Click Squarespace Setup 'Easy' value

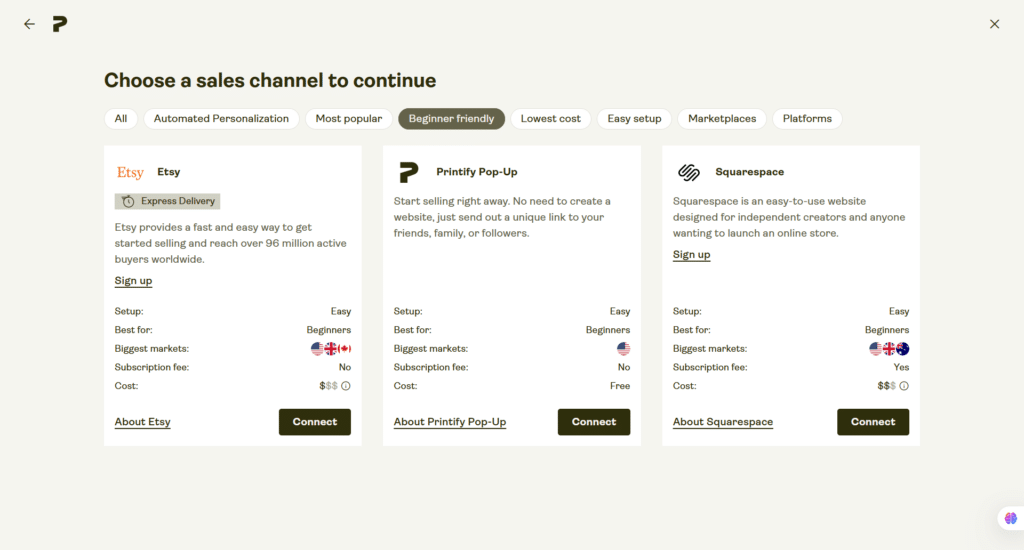coord(899,312)
